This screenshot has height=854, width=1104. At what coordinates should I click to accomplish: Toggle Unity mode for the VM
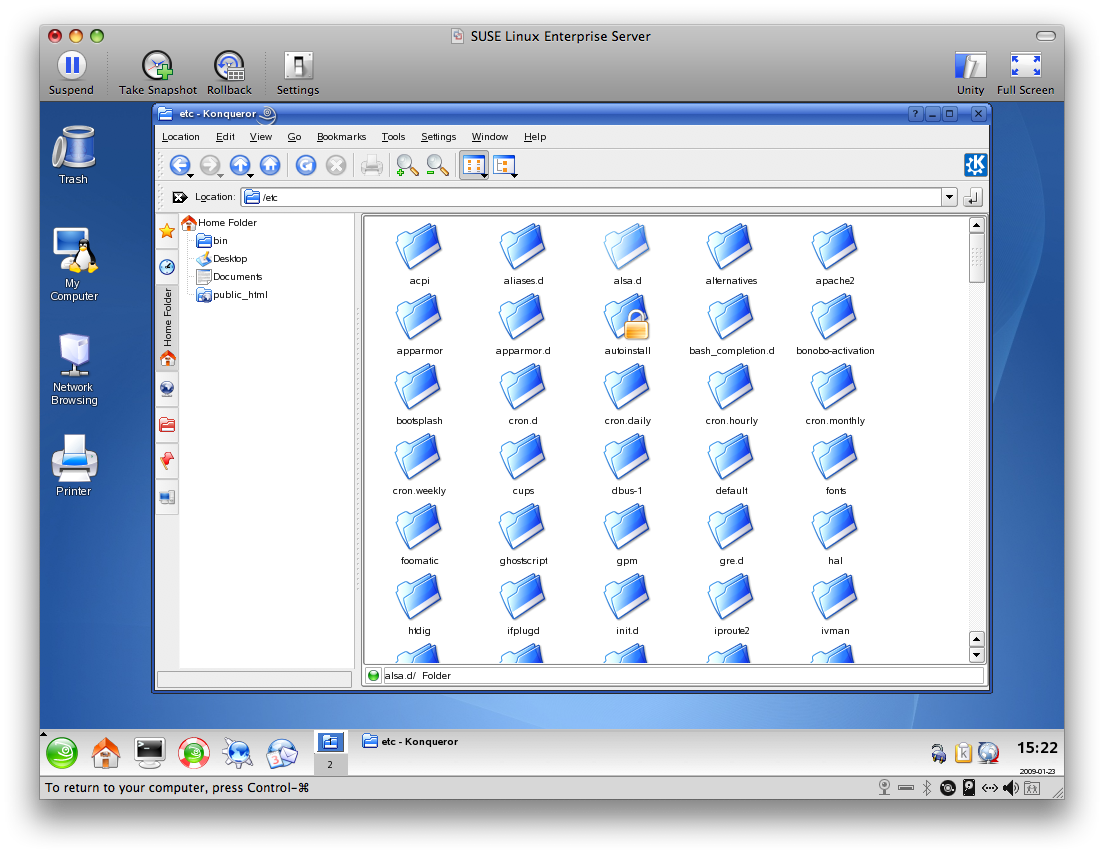click(x=970, y=73)
